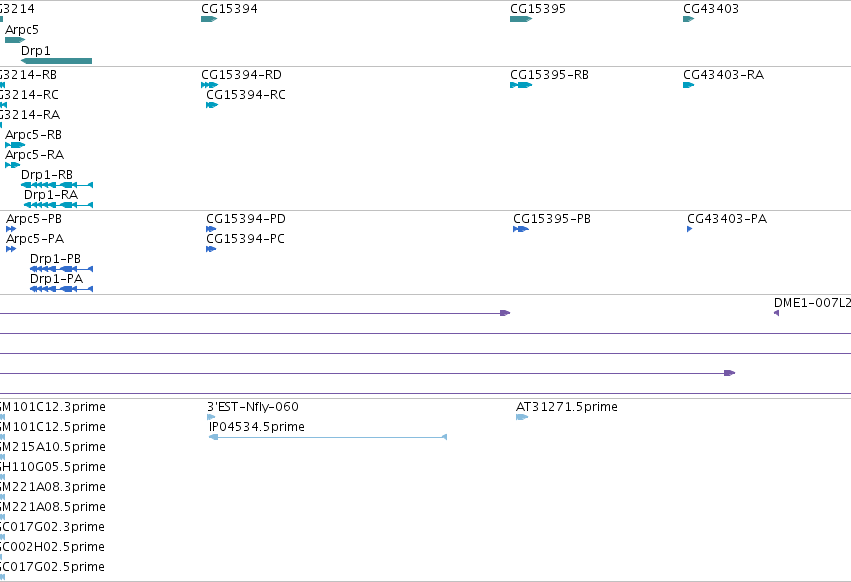The image size is (851, 582).
Task: Click the CG15394-PC protein glyph
Action: pyautogui.click(x=211, y=249)
